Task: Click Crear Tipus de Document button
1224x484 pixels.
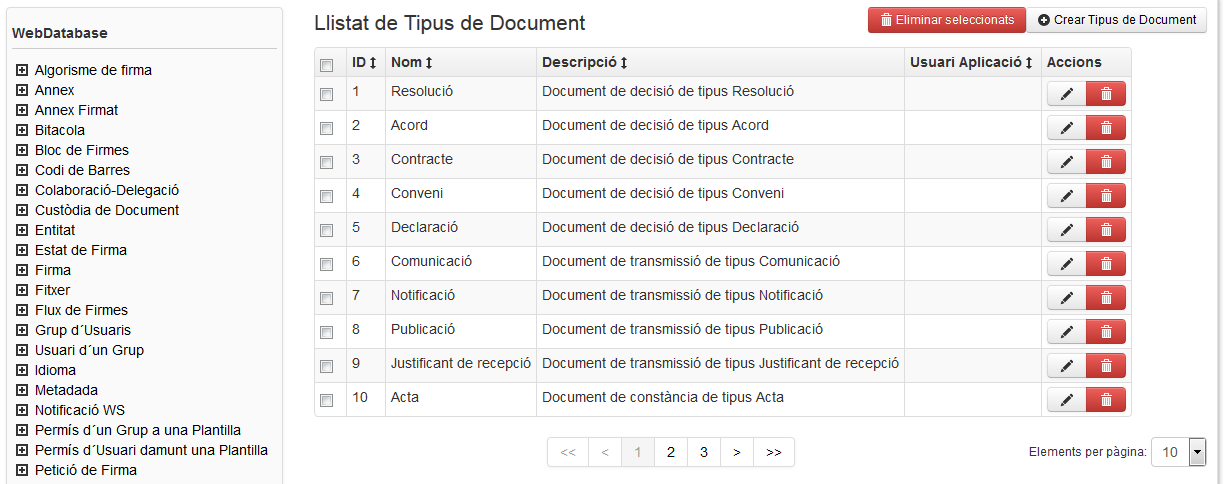Action: (x=1117, y=20)
